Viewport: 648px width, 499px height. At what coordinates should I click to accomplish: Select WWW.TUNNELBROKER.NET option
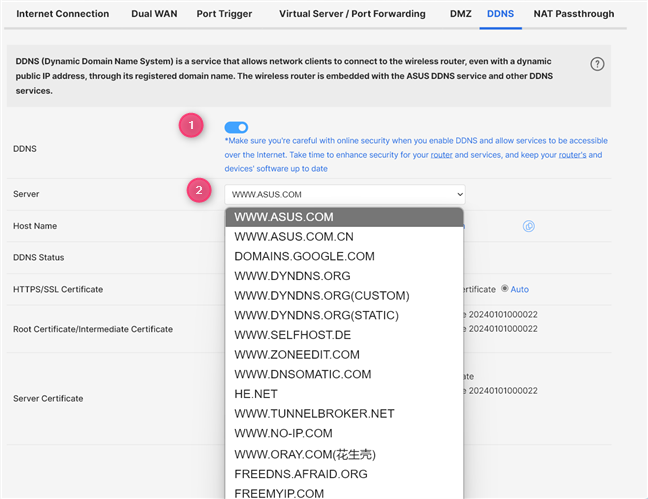(x=344, y=413)
